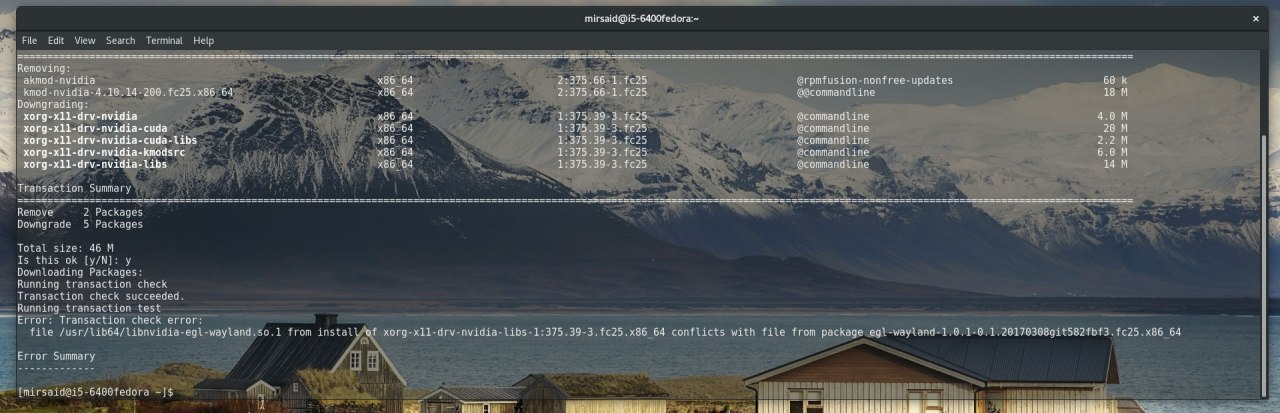Click the libnvidia-egl-wayland.so.1 conflict line
This screenshot has width=1280, height=413.
(605, 332)
